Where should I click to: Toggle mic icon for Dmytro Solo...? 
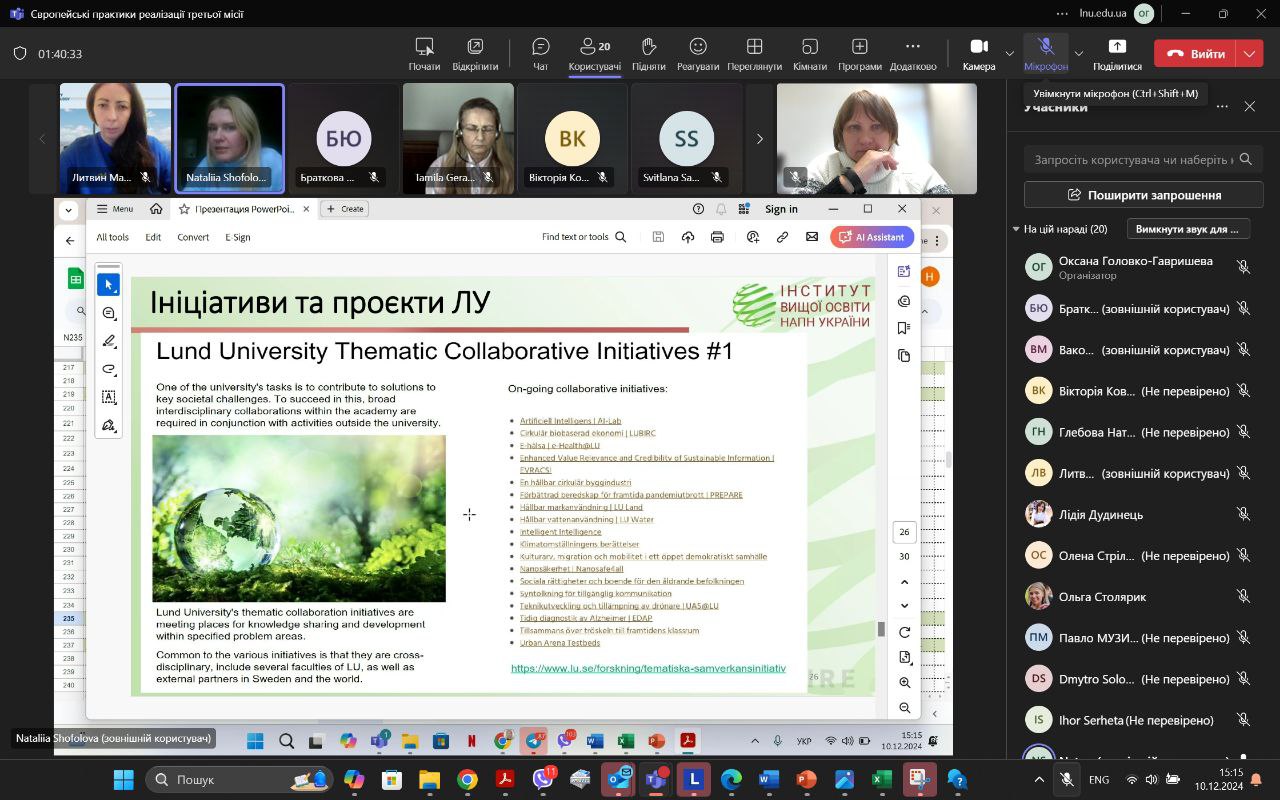(x=1243, y=678)
